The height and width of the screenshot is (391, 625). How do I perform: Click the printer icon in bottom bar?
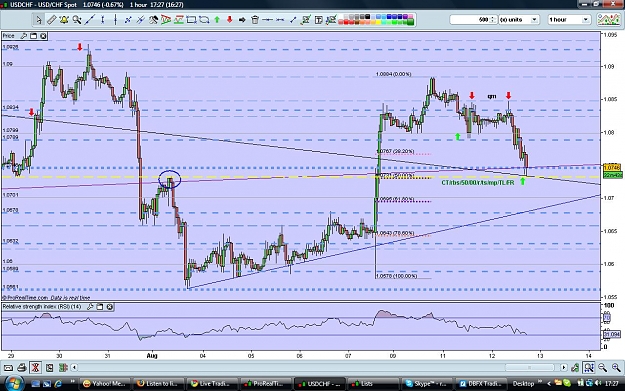tap(22, 367)
